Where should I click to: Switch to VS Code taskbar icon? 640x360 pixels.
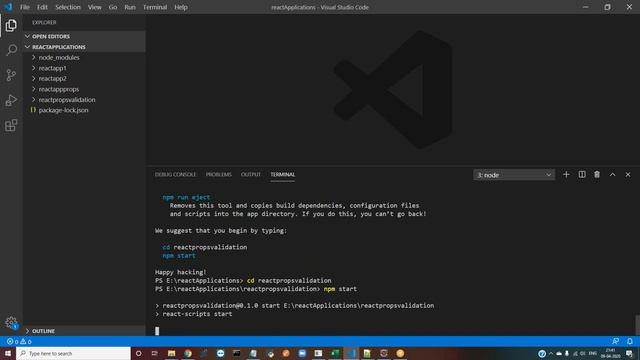click(351, 353)
